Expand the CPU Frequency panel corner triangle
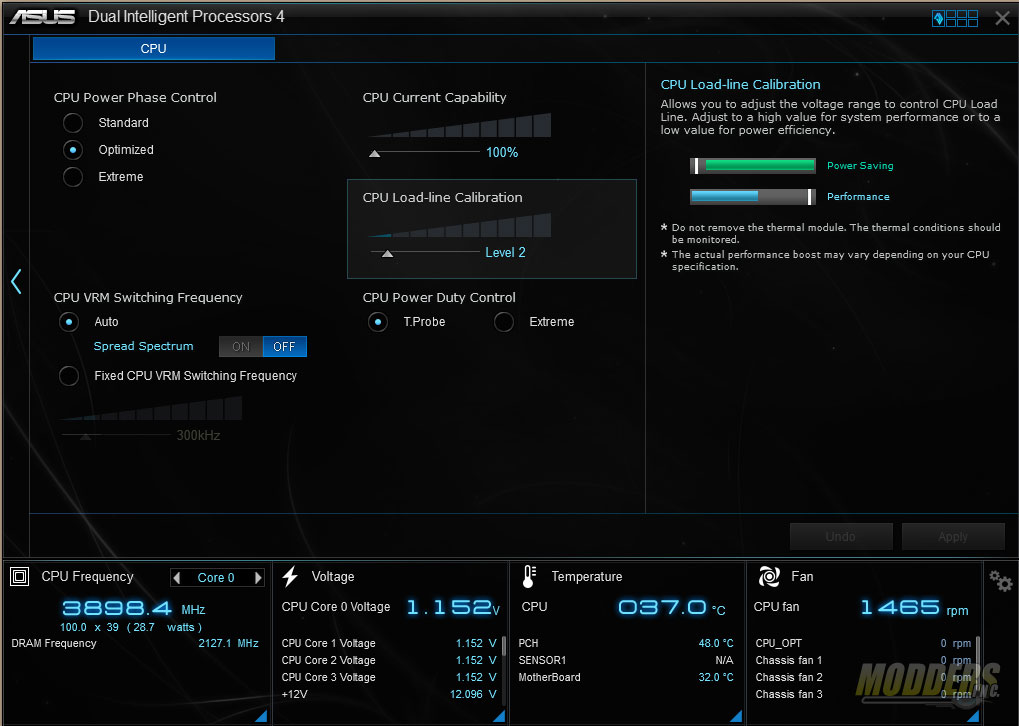The image size is (1019, 726). pyautogui.click(x=261, y=716)
